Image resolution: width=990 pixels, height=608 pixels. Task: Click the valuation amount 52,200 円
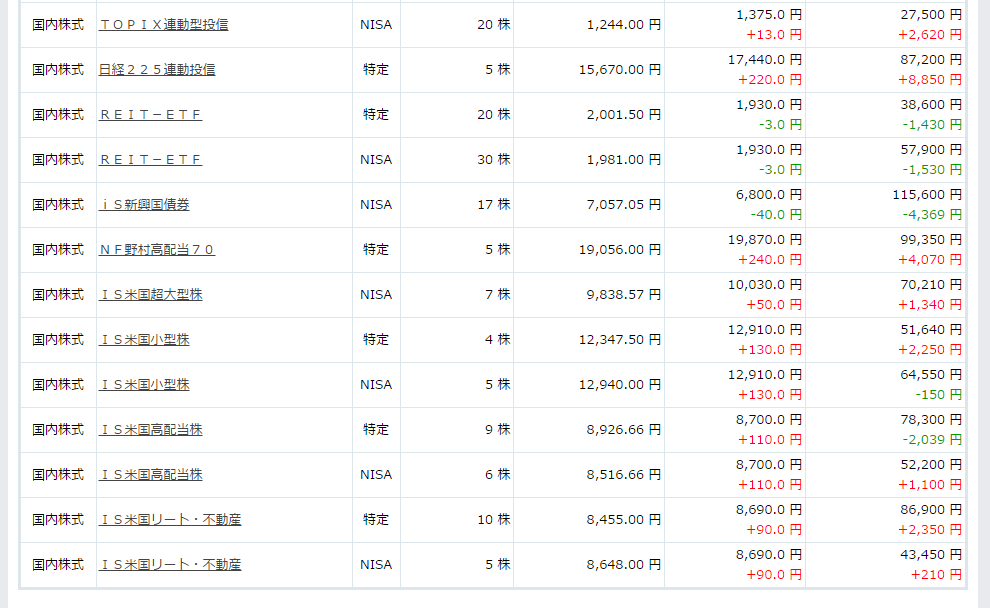[x=931, y=465]
